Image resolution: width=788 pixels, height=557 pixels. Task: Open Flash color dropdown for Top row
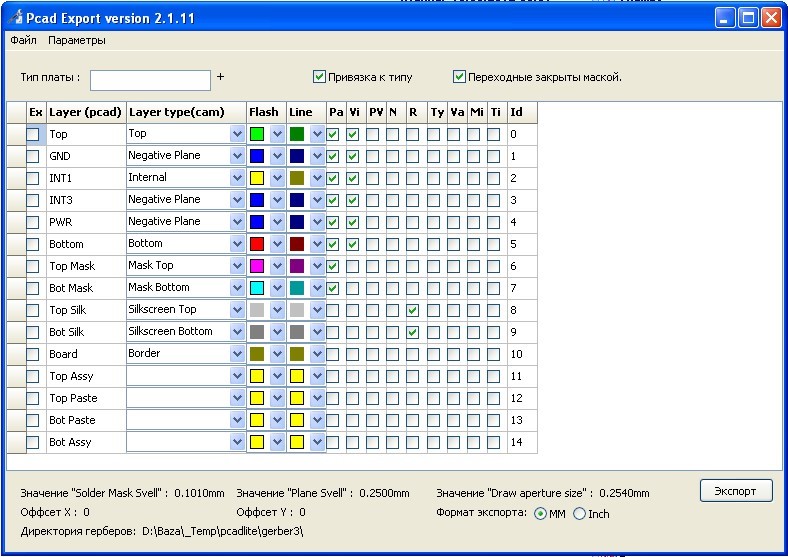coord(277,134)
